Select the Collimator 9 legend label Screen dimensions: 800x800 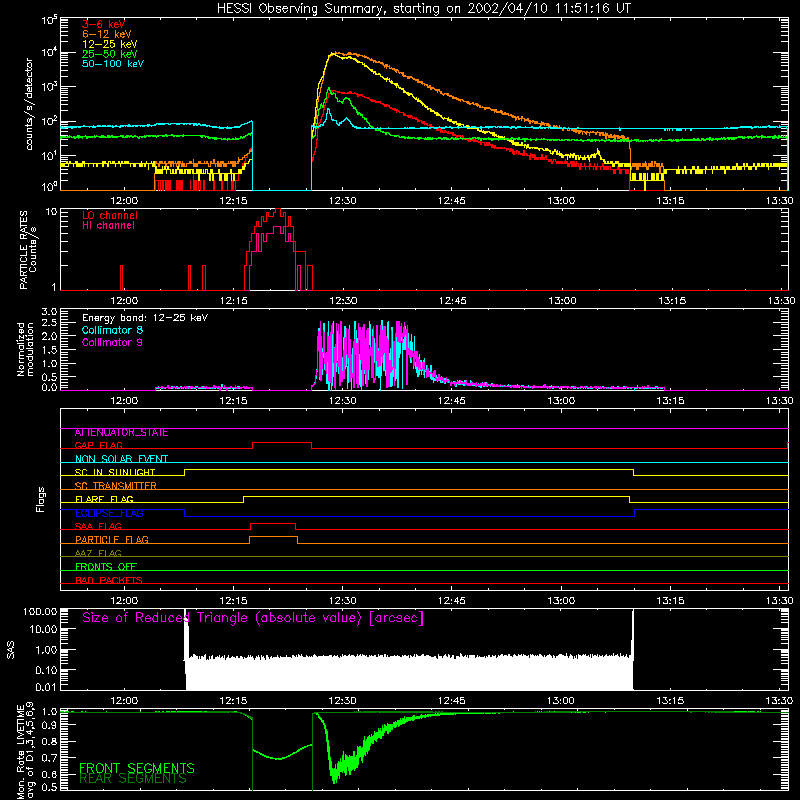pyautogui.click(x=112, y=342)
